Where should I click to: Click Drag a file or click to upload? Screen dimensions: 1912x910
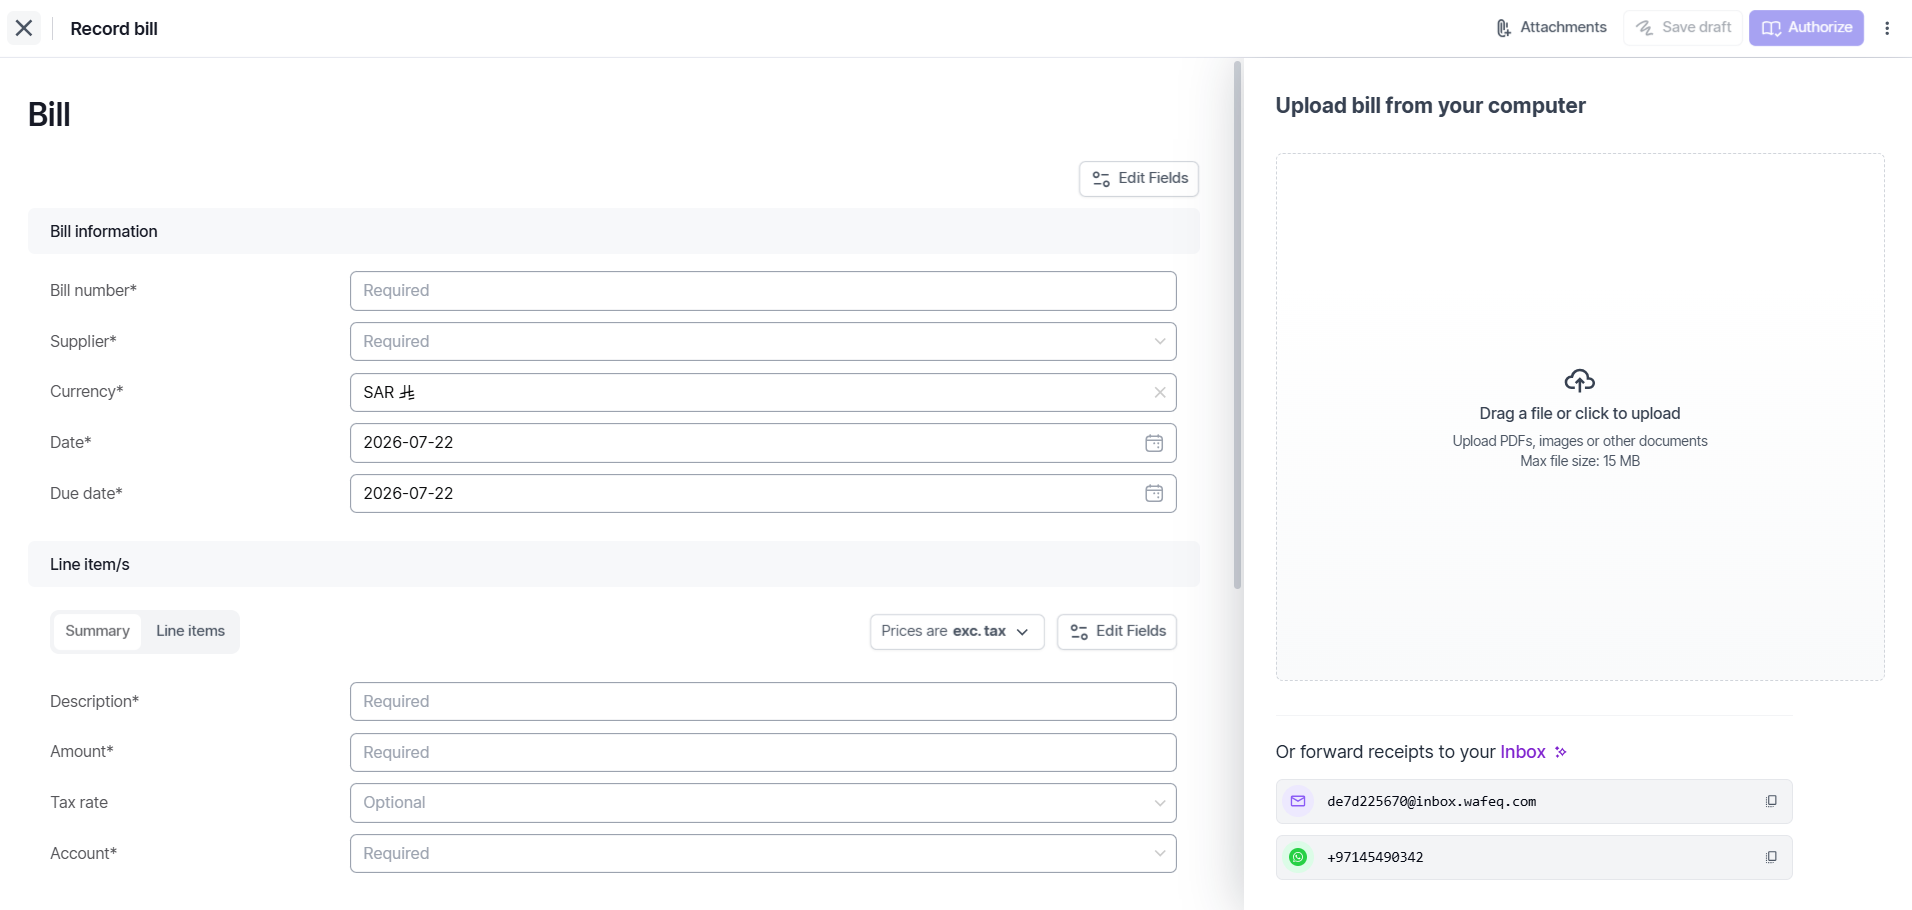click(x=1580, y=414)
